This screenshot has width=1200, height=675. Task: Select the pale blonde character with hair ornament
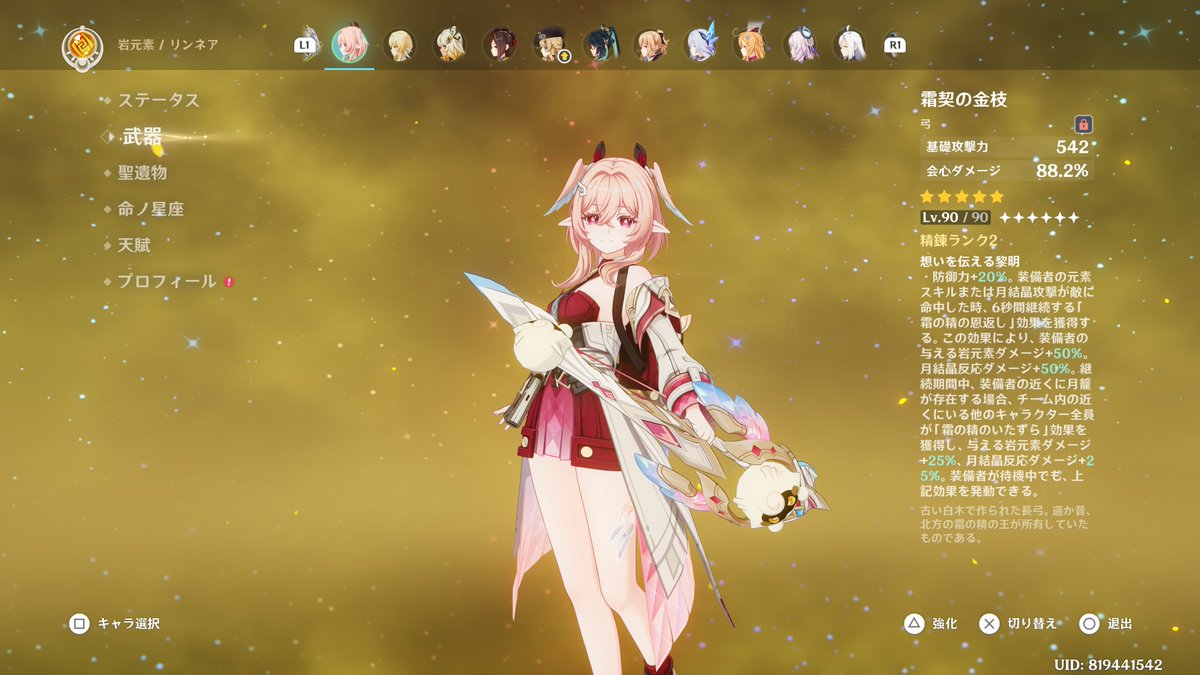tap(450, 45)
